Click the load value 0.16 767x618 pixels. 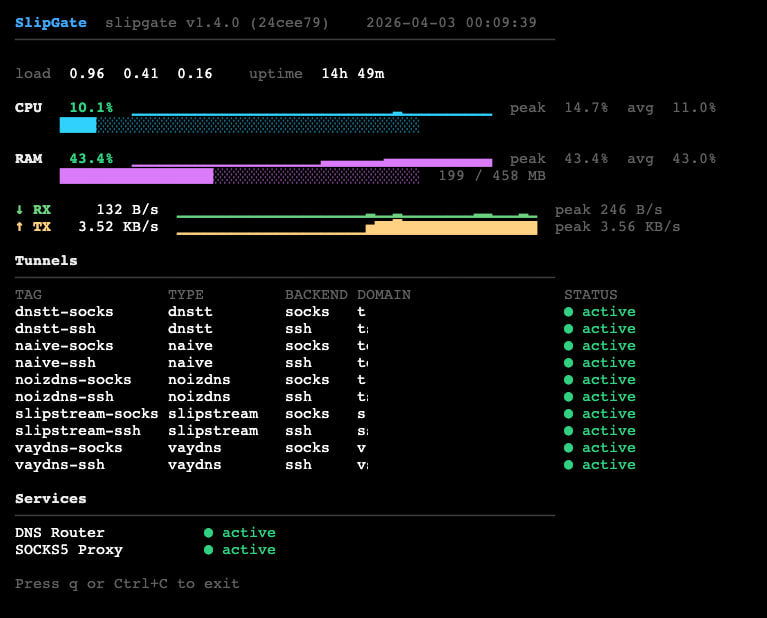coord(195,73)
